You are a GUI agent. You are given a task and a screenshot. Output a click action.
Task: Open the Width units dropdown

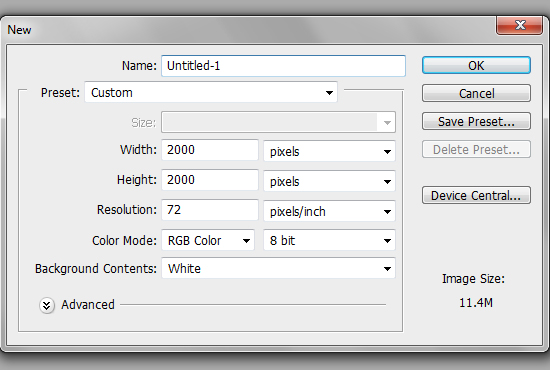click(329, 151)
